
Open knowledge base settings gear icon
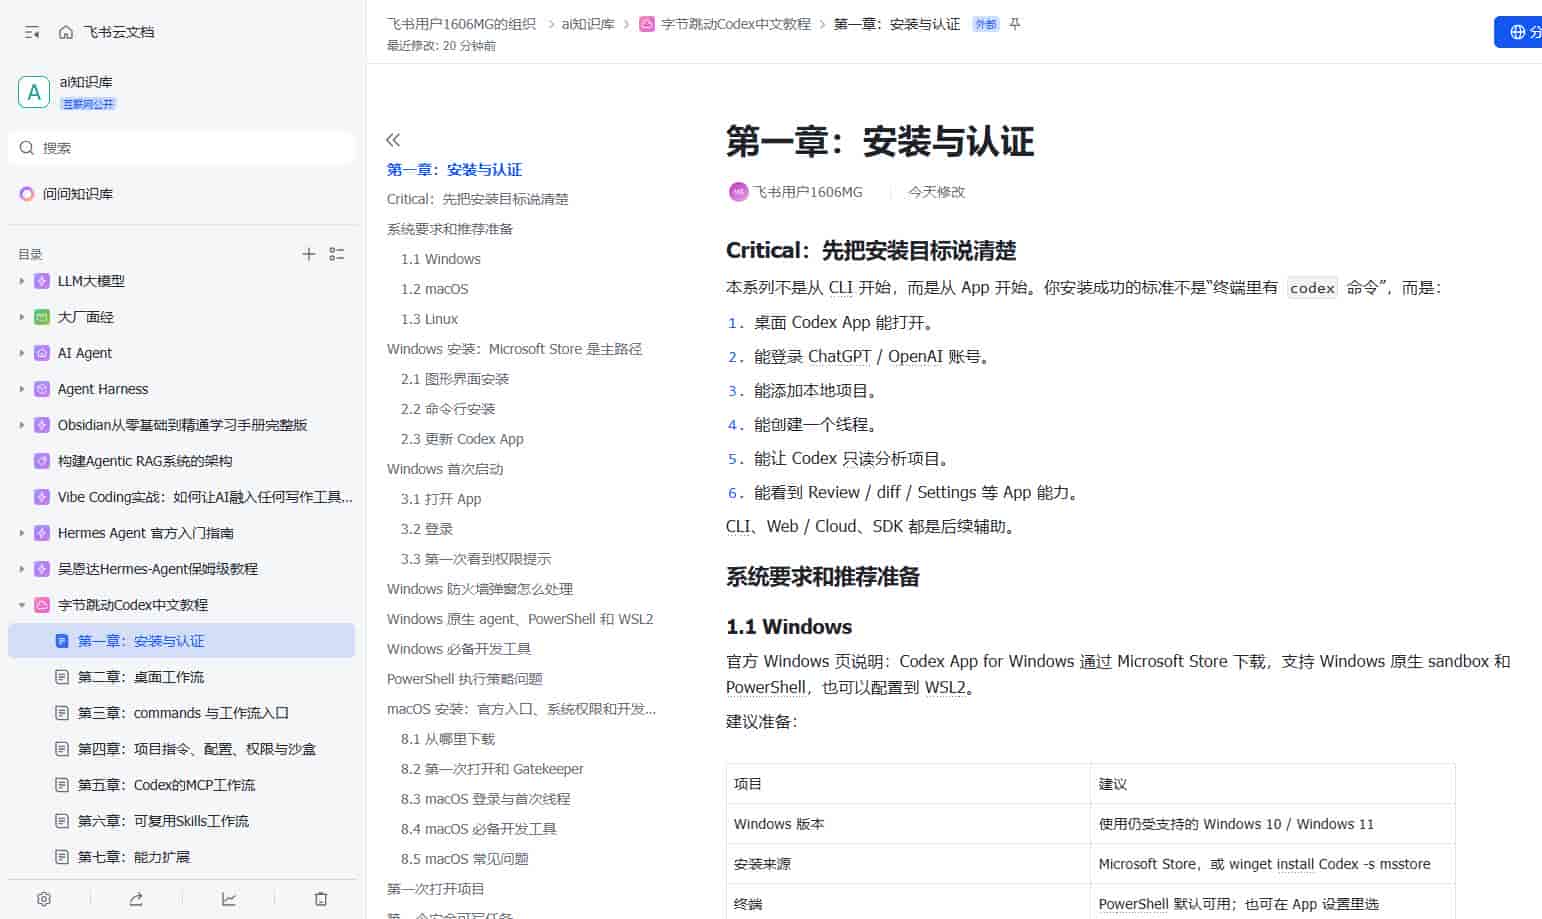(x=44, y=899)
